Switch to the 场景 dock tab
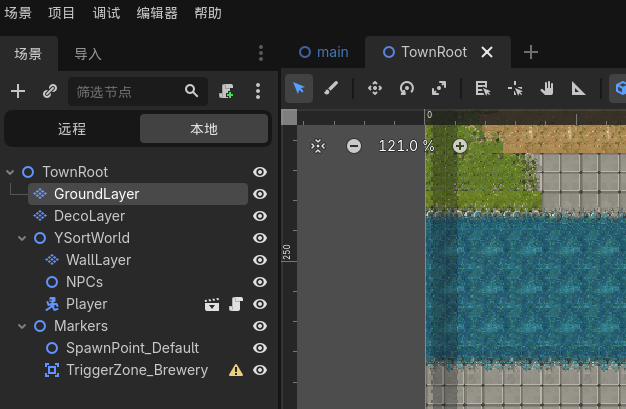This screenshot has width=626, height=409. (x=28, y=54)
